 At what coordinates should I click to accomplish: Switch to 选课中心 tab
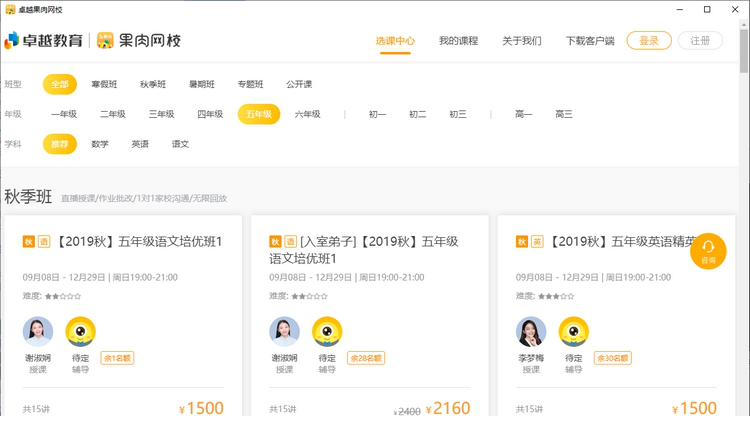click(x=395, y=41)
